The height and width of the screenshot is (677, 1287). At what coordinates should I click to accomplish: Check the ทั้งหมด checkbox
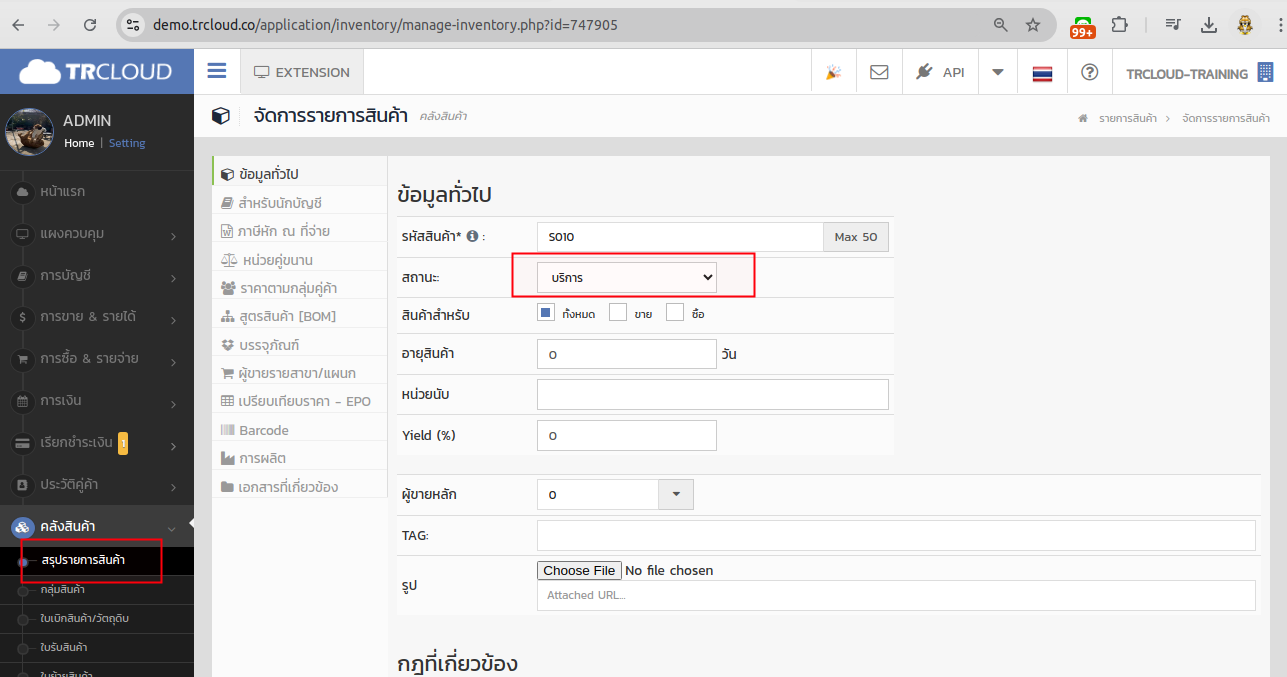[x=545, y=313]
